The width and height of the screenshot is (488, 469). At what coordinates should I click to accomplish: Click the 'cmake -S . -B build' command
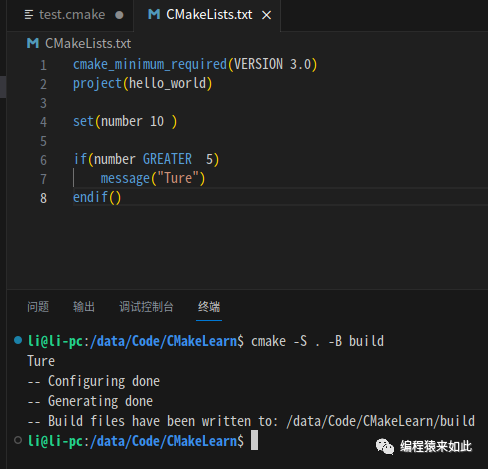coord(317,341)
